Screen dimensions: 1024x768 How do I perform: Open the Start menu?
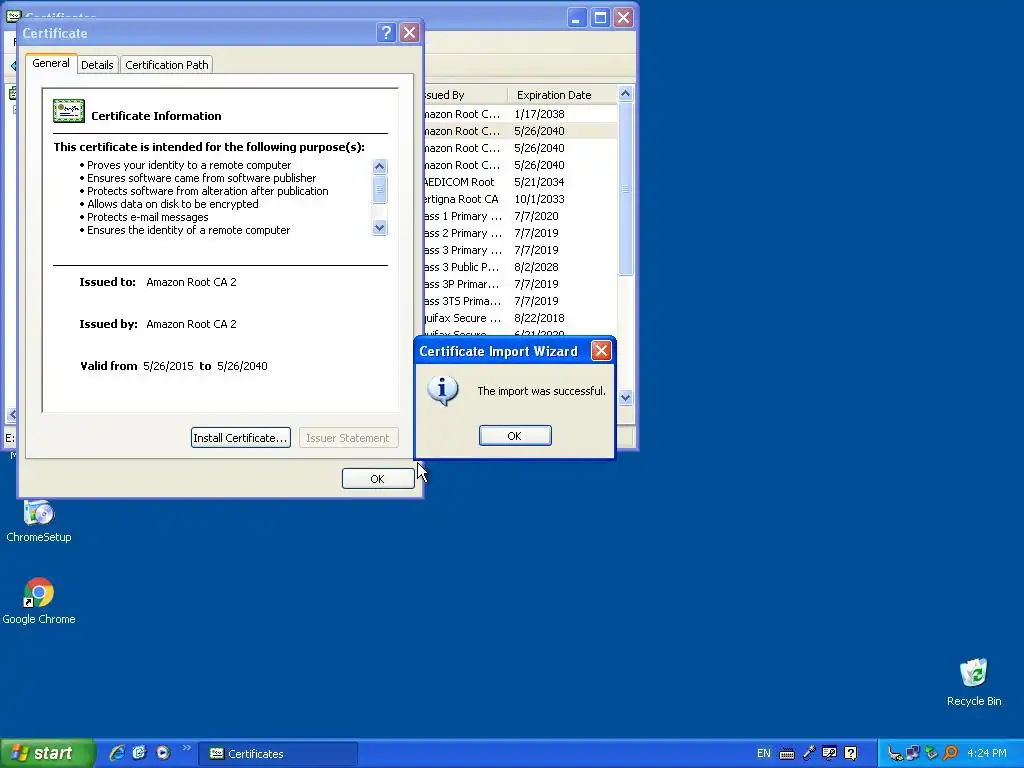tap(47, 754)
